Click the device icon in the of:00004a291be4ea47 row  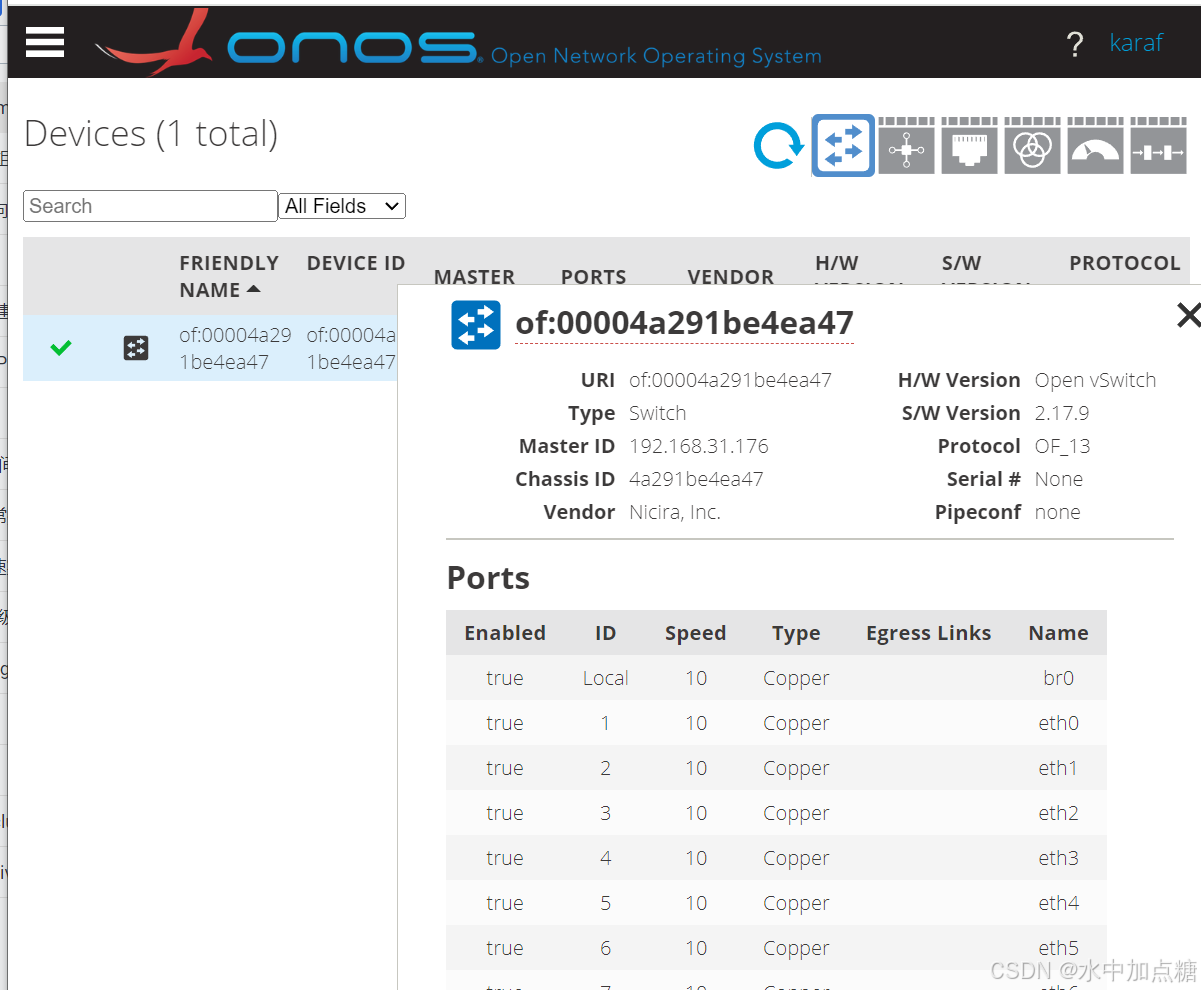coord(135,347)
